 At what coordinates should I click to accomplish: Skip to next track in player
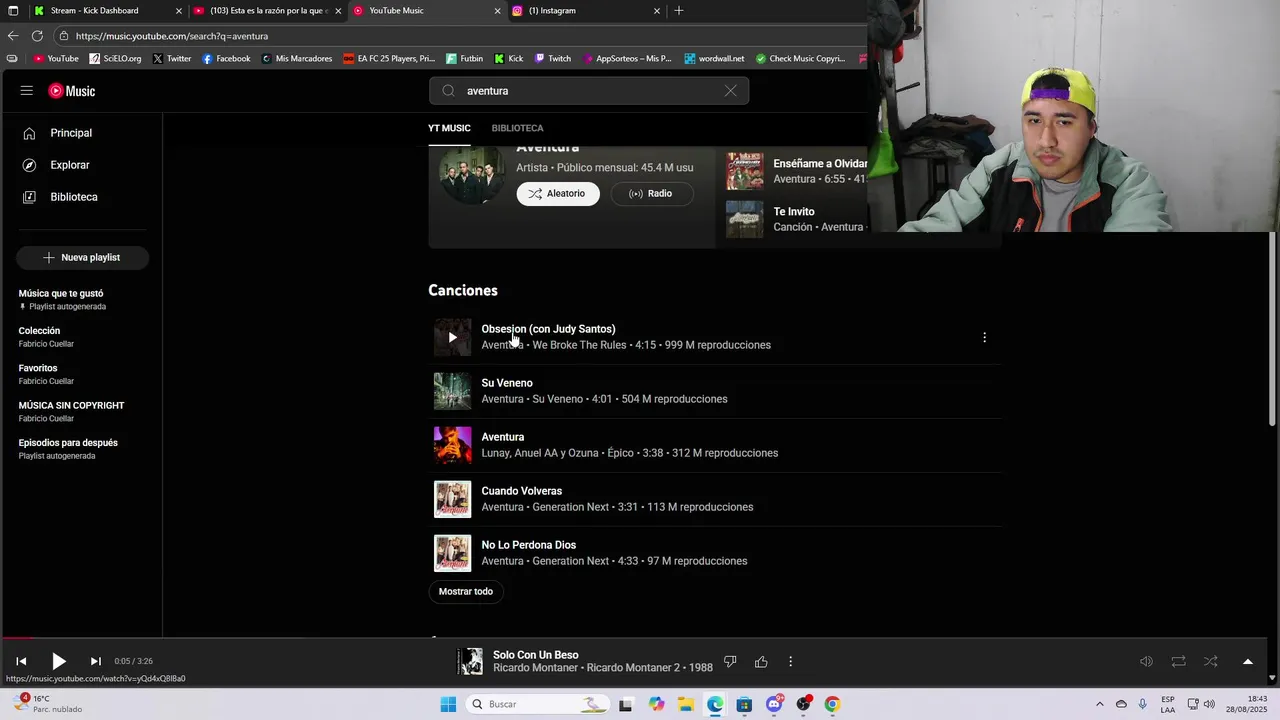pos(96,661)
